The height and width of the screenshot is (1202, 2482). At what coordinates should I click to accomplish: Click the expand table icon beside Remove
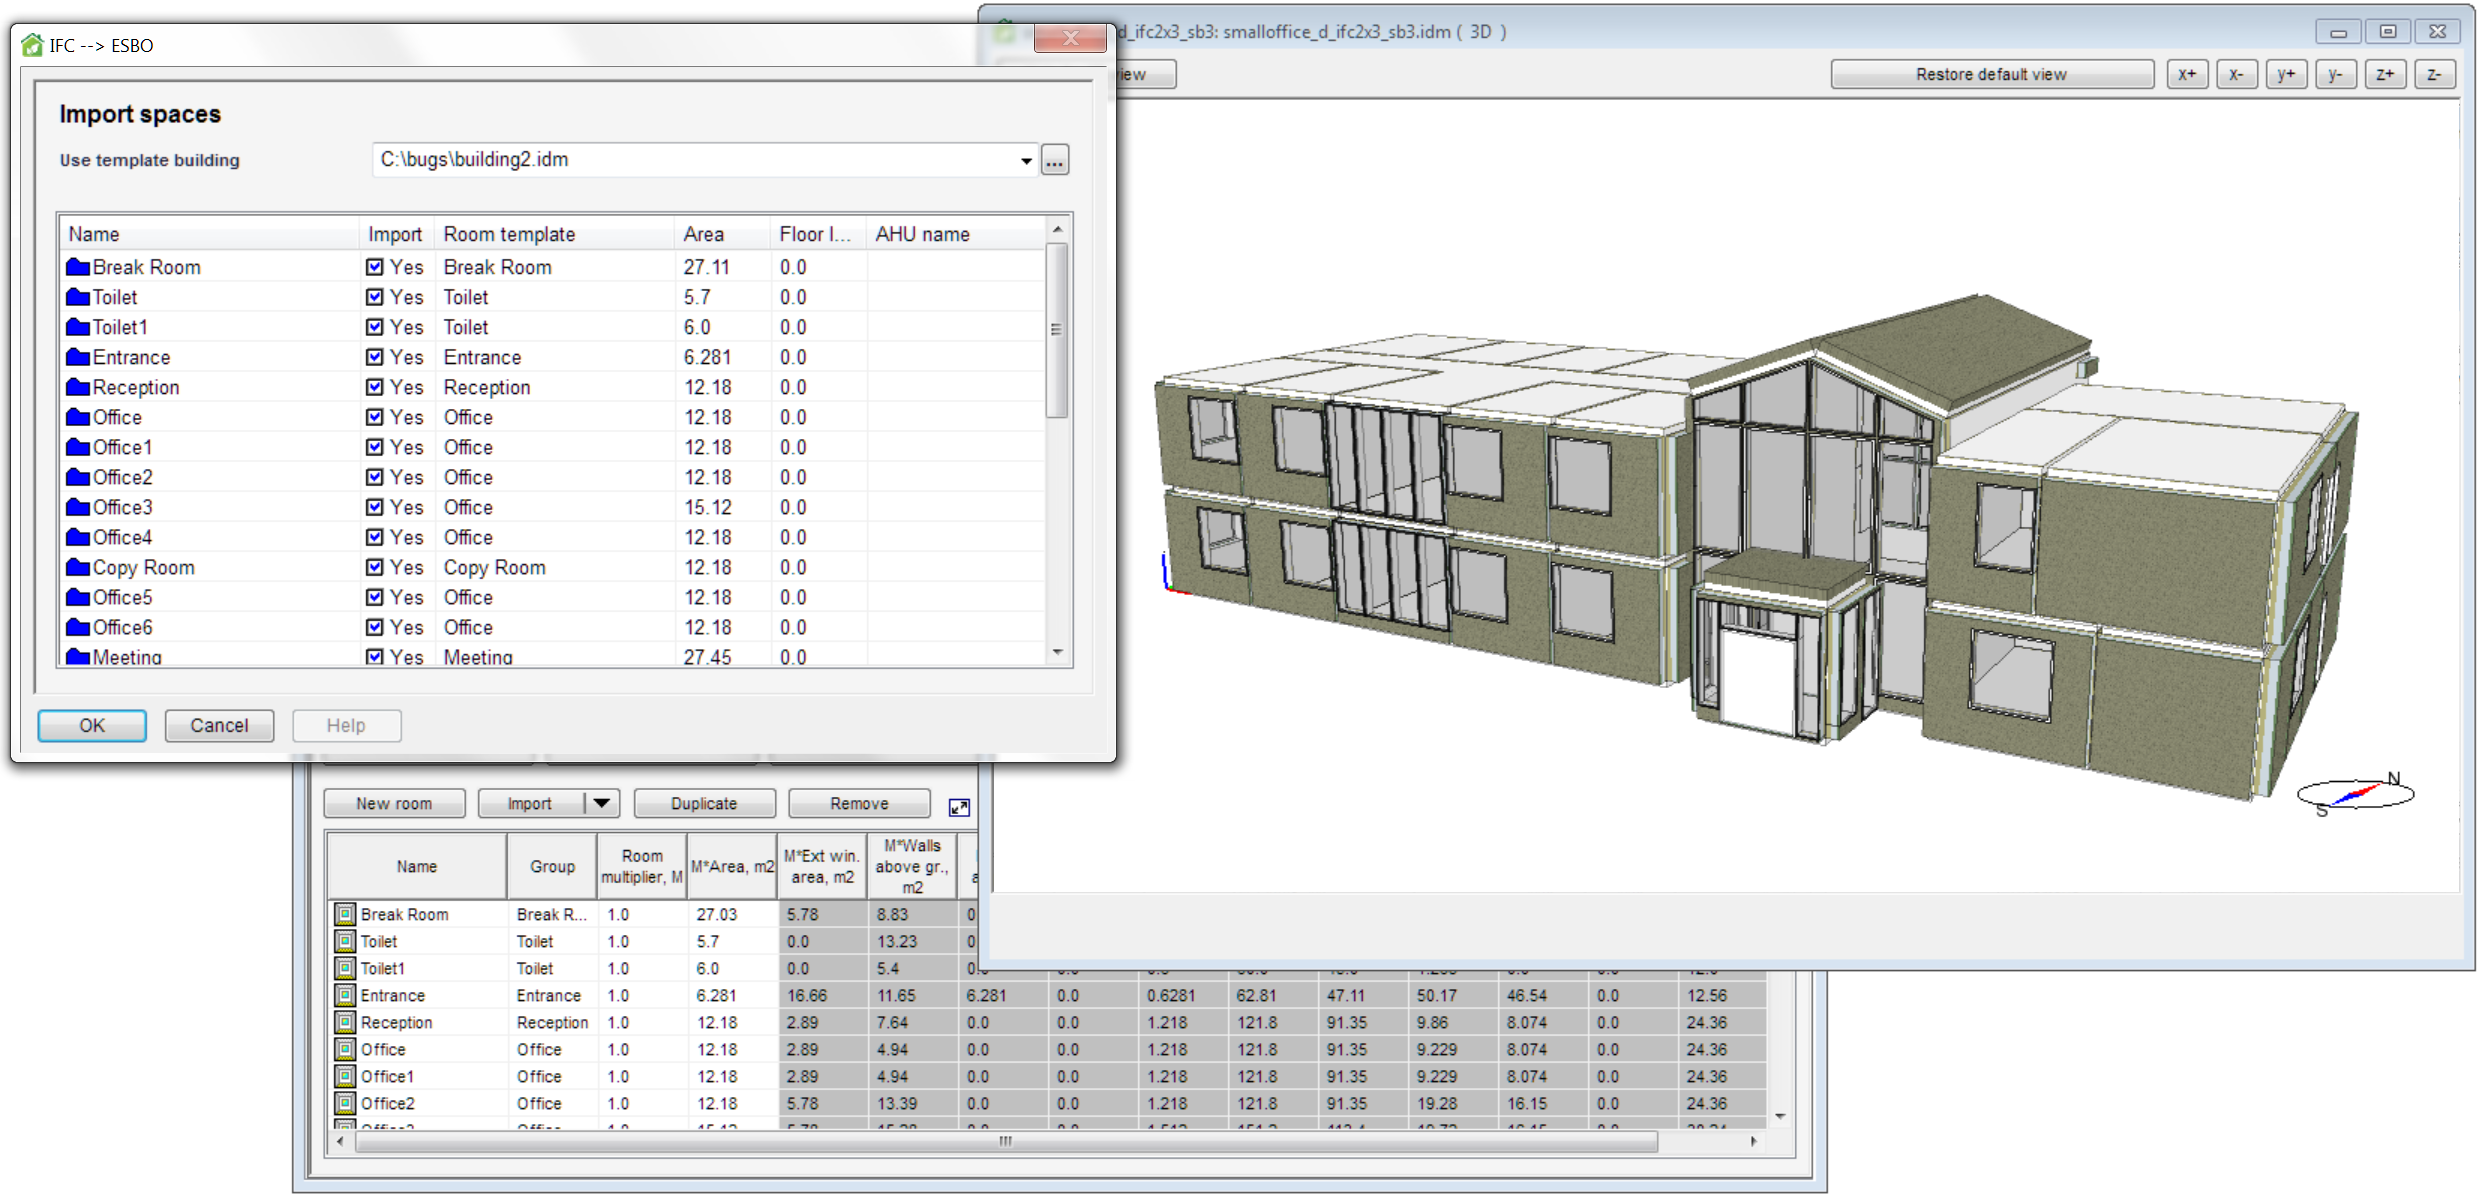(958, 807)
